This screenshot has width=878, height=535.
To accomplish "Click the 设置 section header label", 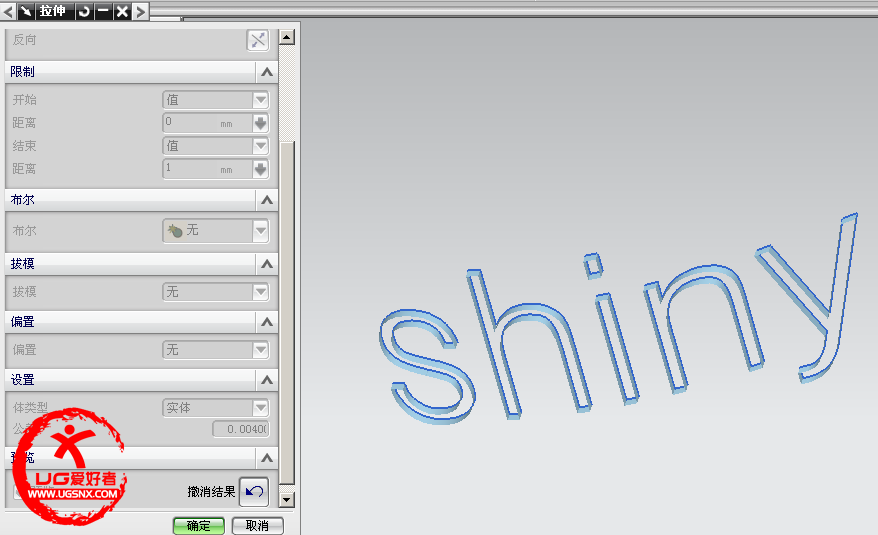I will pos(22,380).
